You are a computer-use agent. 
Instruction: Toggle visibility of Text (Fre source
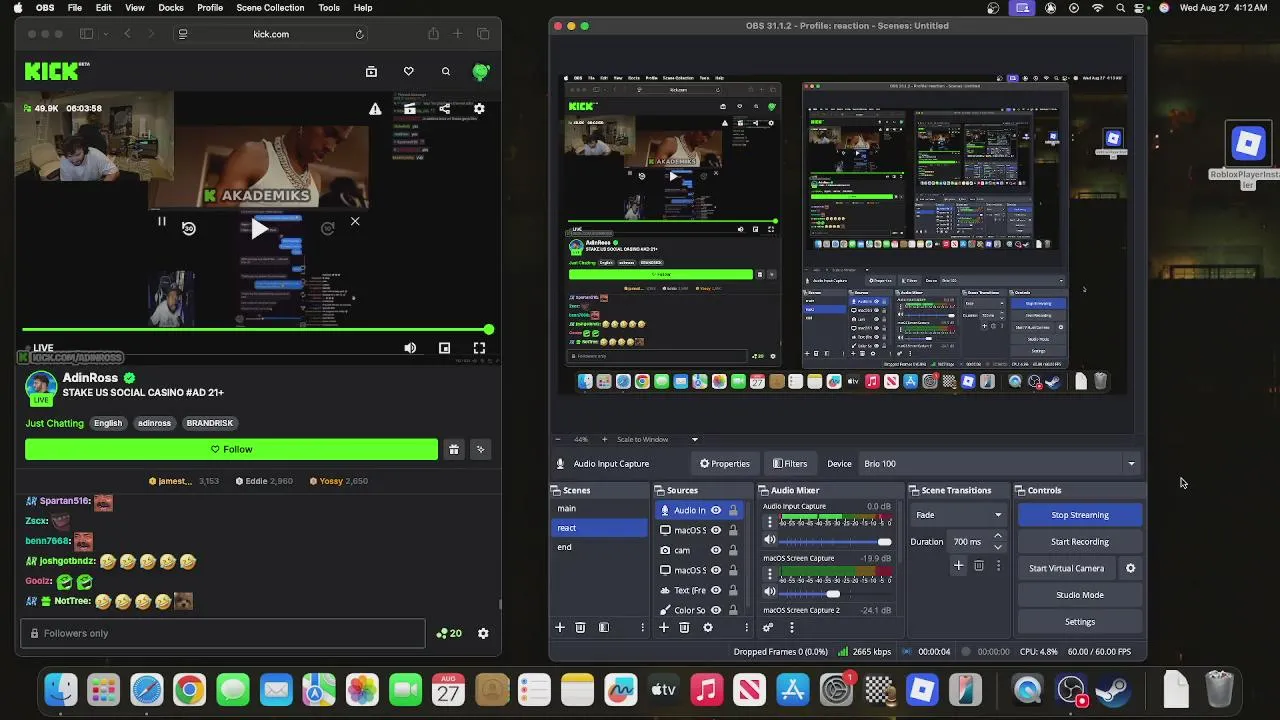click(716, 590)
